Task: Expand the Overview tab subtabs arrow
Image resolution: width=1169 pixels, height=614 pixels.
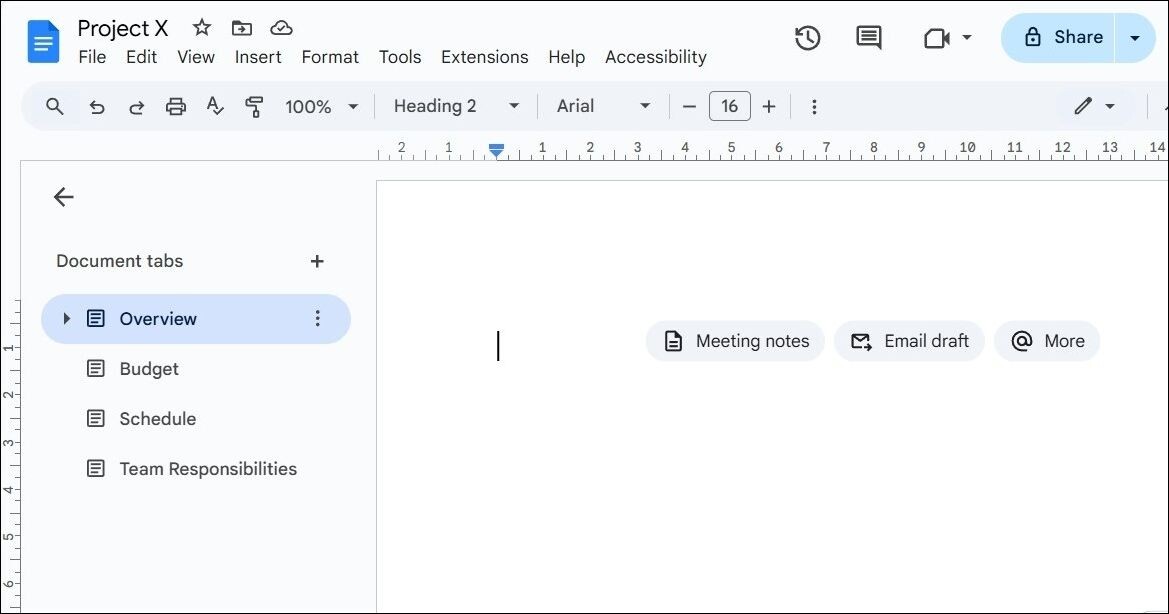Action: [66, 319]
